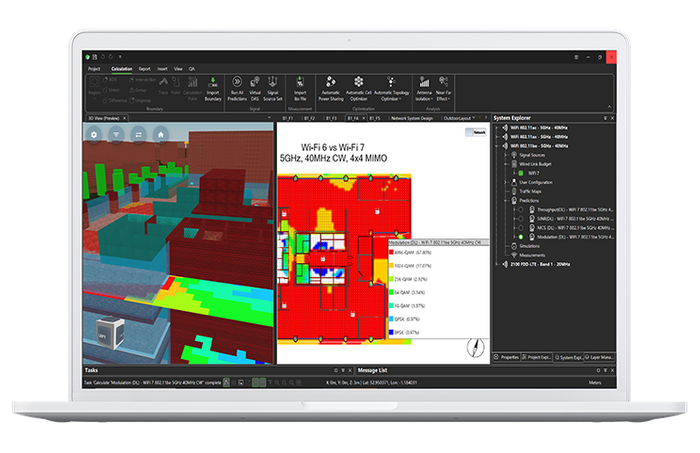Switch to Network System Design tab
700x453 pixels.
412,118
